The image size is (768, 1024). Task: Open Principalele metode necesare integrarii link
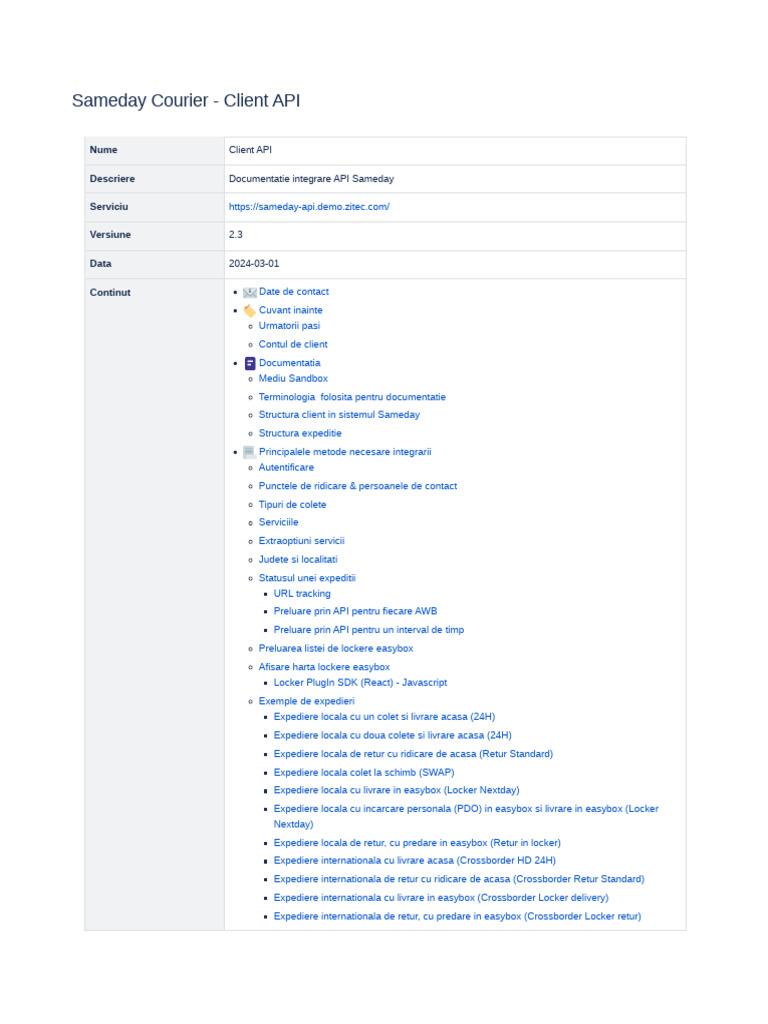click(345, 452)
